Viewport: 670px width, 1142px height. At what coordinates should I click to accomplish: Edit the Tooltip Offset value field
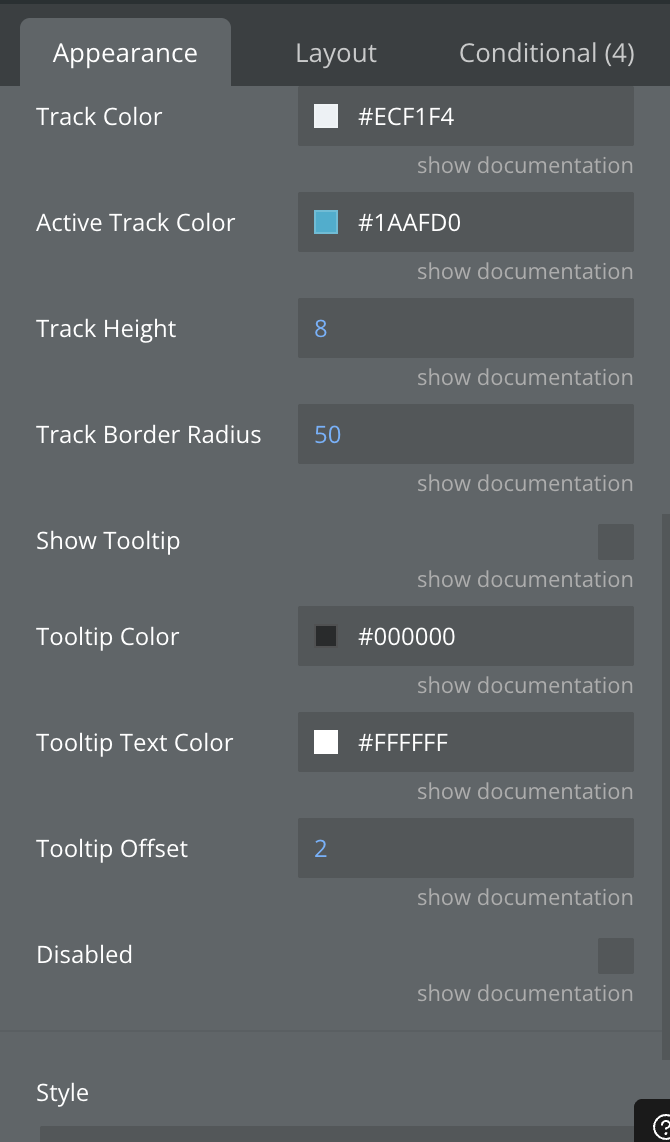465,849
